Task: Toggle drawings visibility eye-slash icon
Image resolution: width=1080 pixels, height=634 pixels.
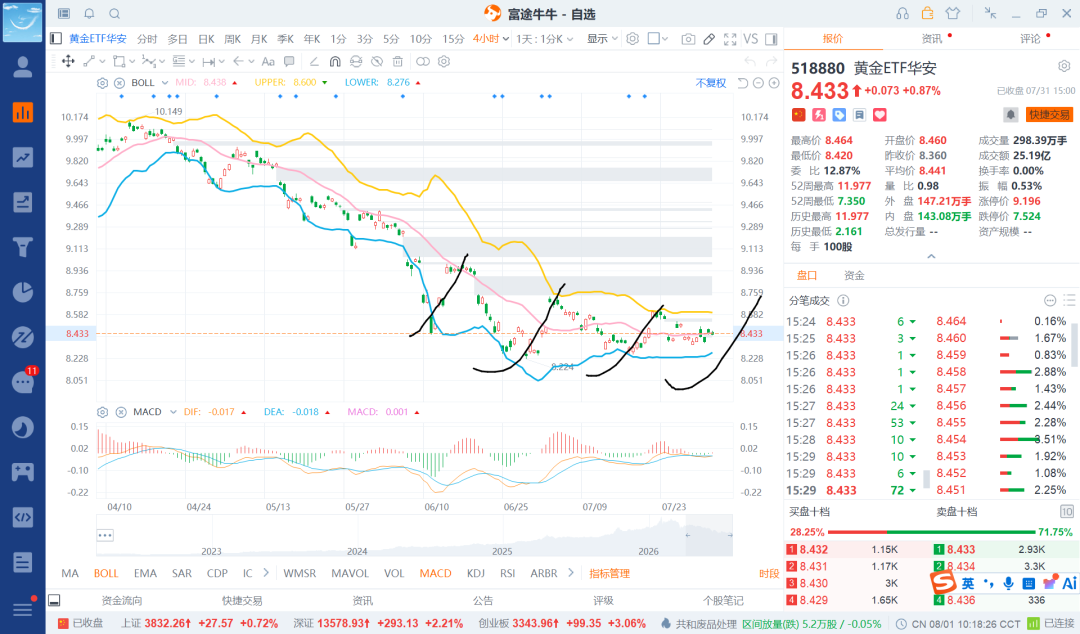Action: click(377, 61)
